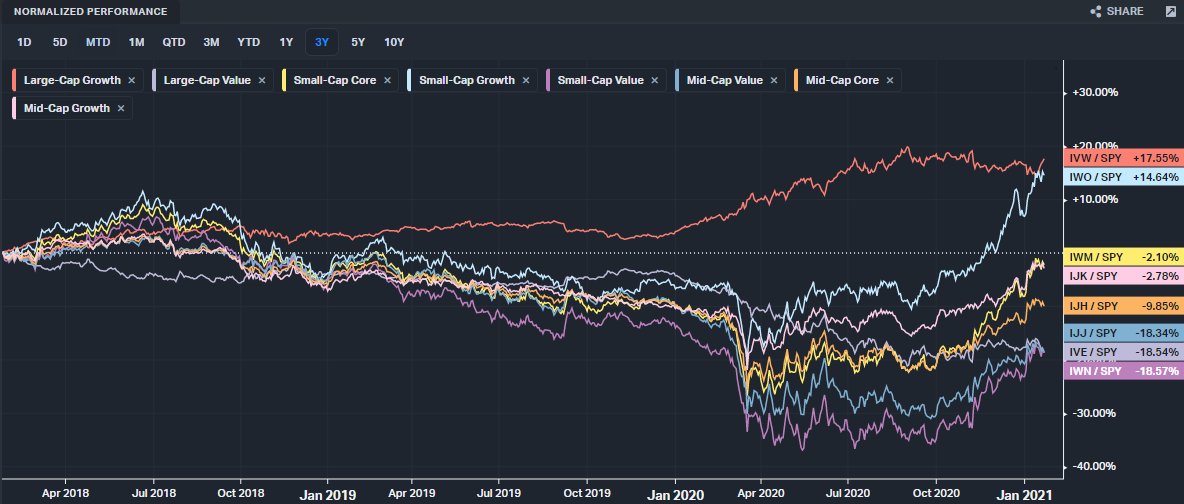Viewport: 1184px width, 504px height.
Task: Remove the Small-Cap Value series
Action: [x=655, y=80]
